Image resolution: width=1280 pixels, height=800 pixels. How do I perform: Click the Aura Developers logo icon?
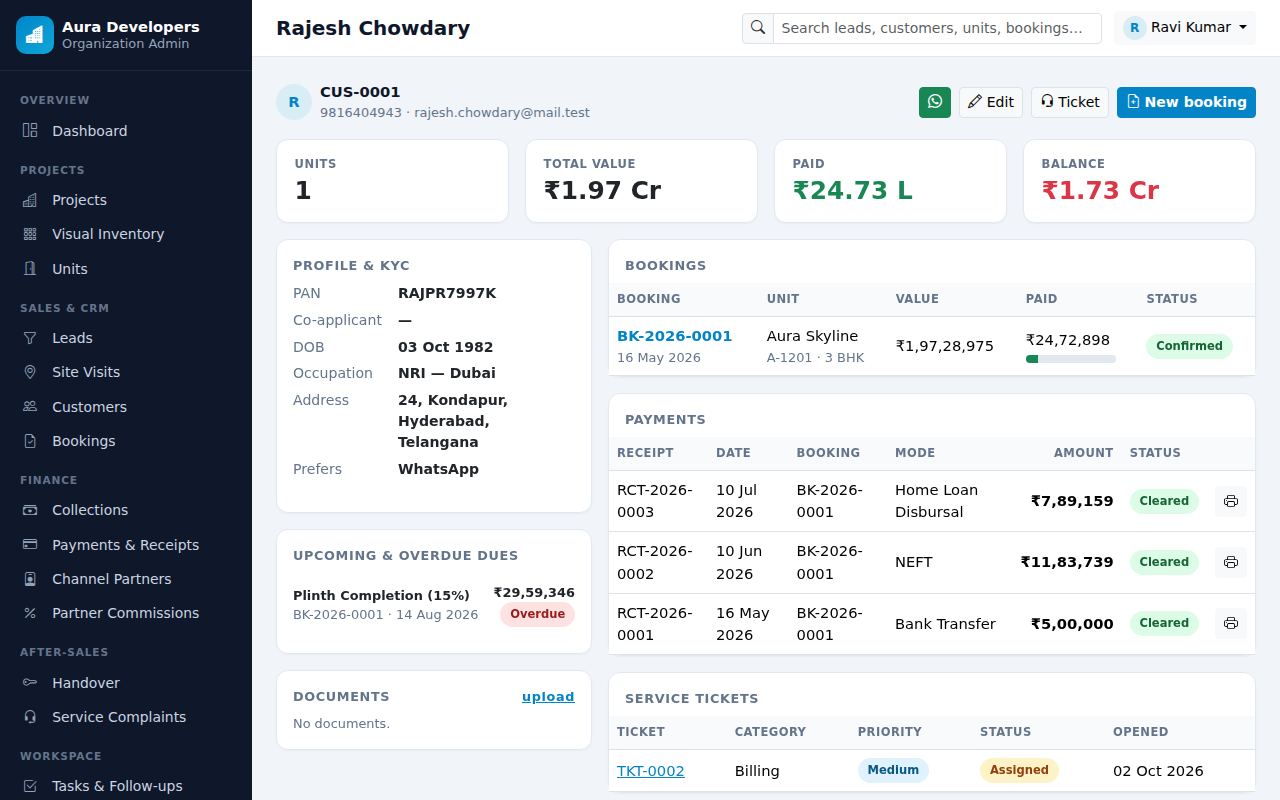click(35, 35)
